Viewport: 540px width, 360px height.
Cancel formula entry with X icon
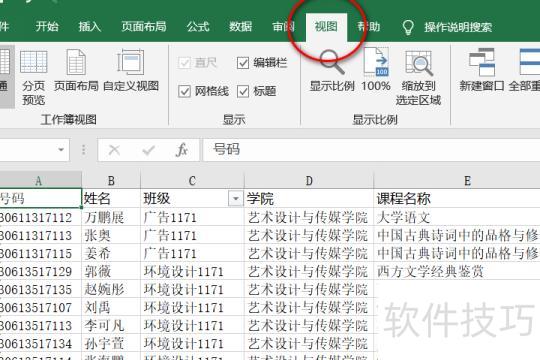click(114, 150)
